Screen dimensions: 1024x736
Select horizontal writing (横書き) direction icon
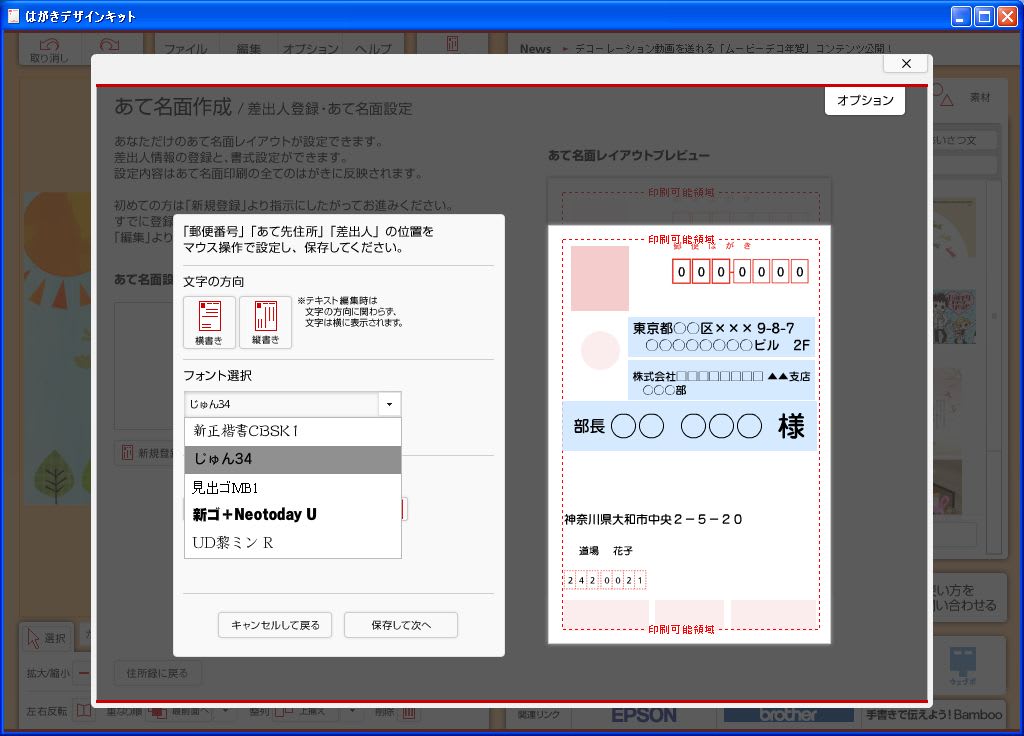(x=209, y=322)
